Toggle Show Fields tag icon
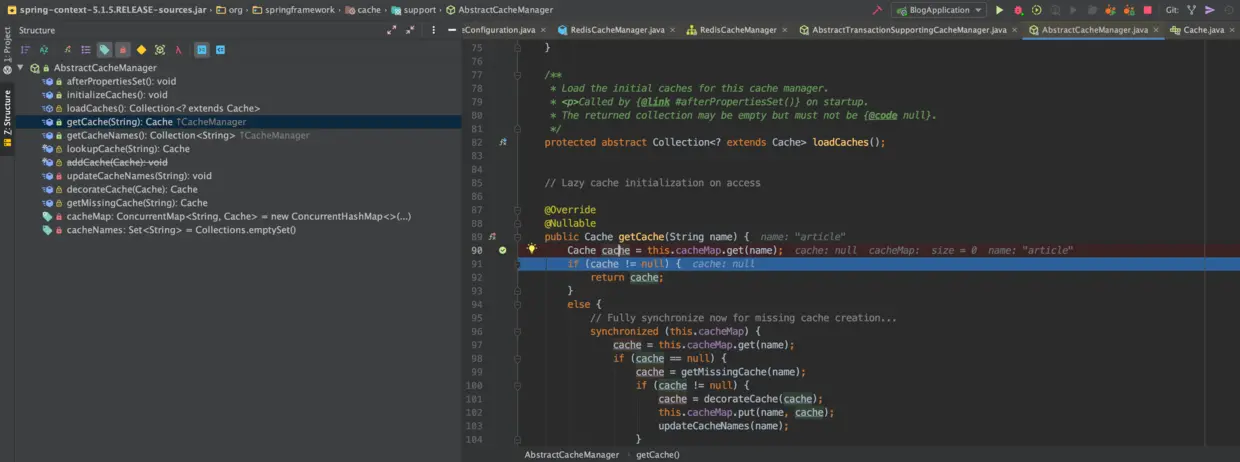The image size is (1240, 462). (104, 49)
